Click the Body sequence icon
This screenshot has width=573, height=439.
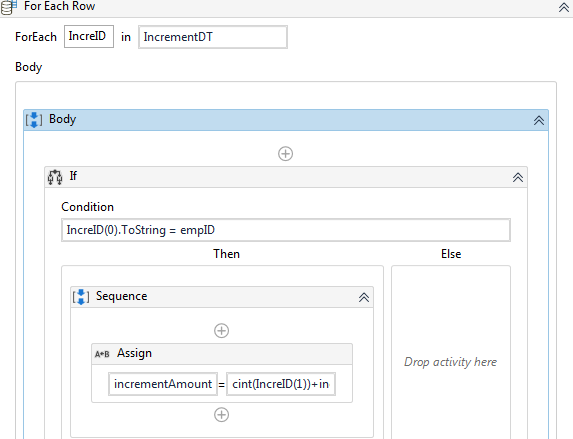(x=34, y=120)
